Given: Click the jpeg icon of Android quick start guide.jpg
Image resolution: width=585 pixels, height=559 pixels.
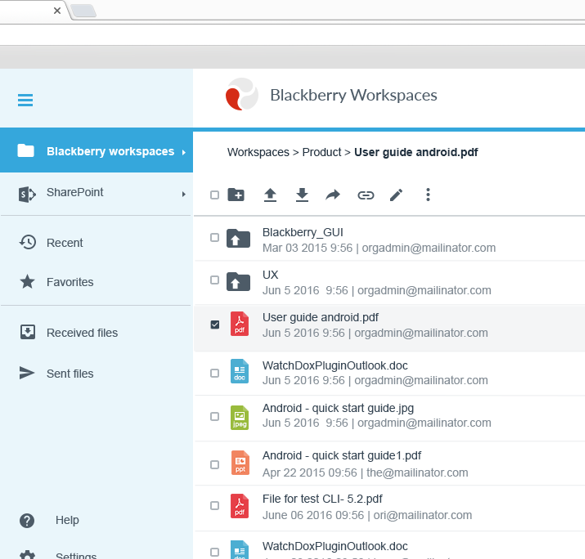Looking at the screenshot, I should [x=240, y=418].
